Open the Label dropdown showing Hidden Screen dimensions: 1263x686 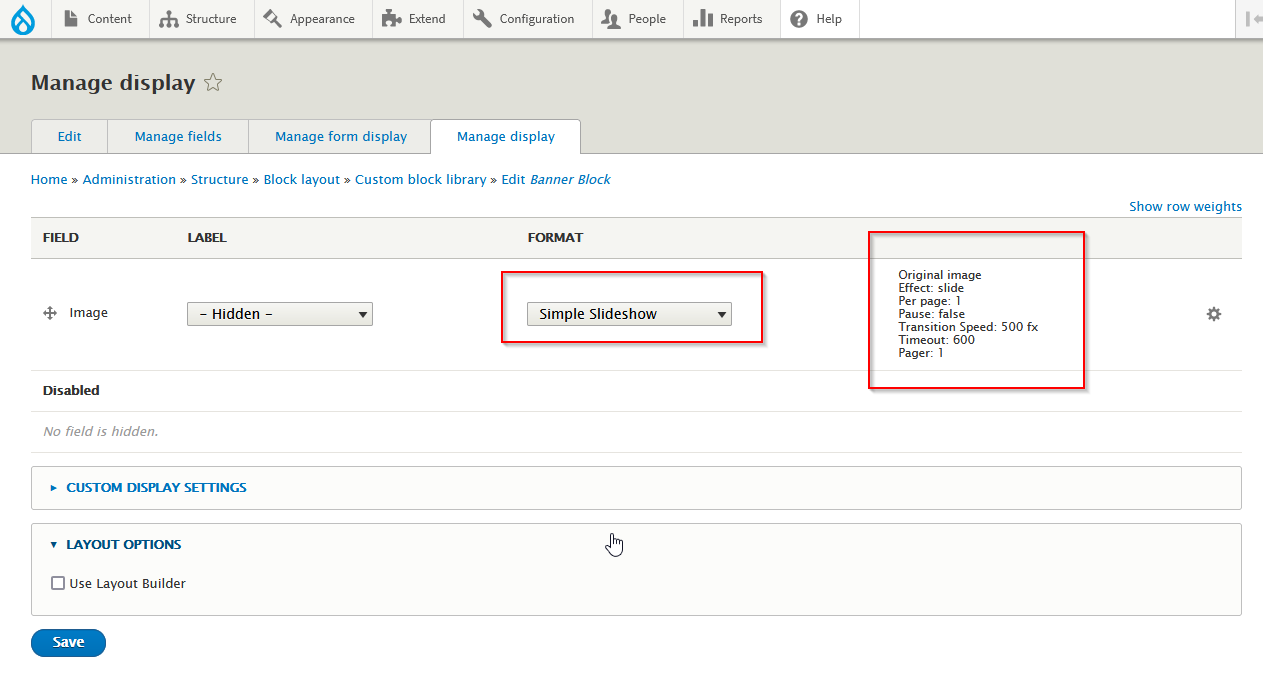(x=280, y=314)
